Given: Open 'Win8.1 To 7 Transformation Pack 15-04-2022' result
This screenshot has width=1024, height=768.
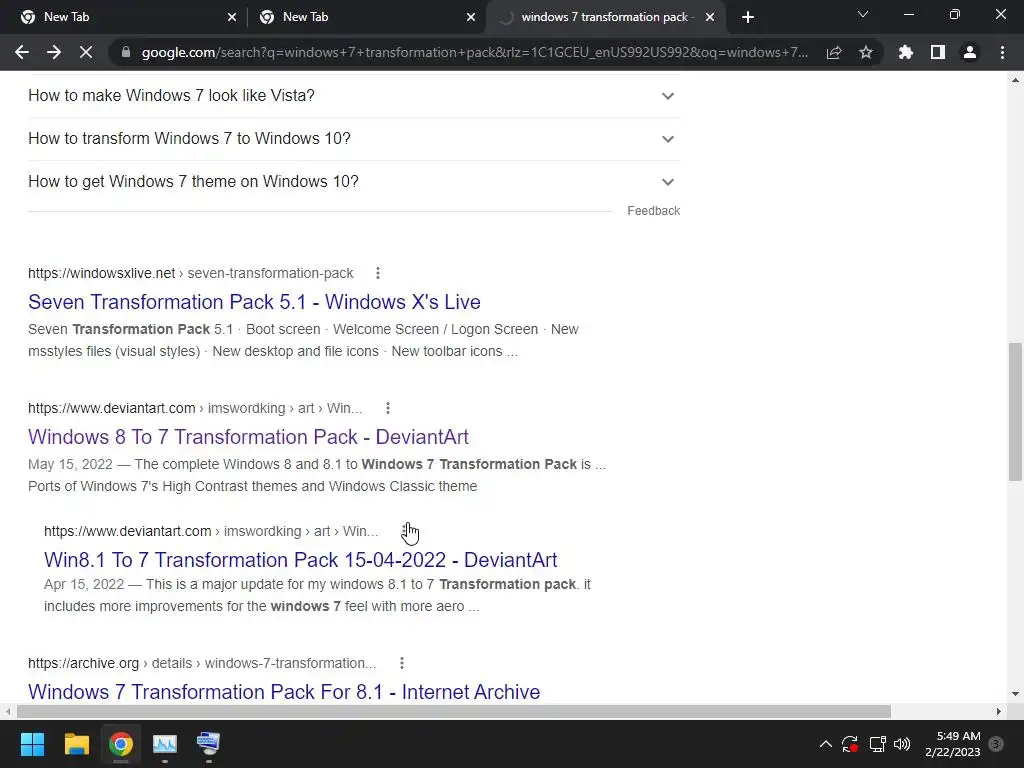Looking at the screenshot, I should (x=300, y=560).
